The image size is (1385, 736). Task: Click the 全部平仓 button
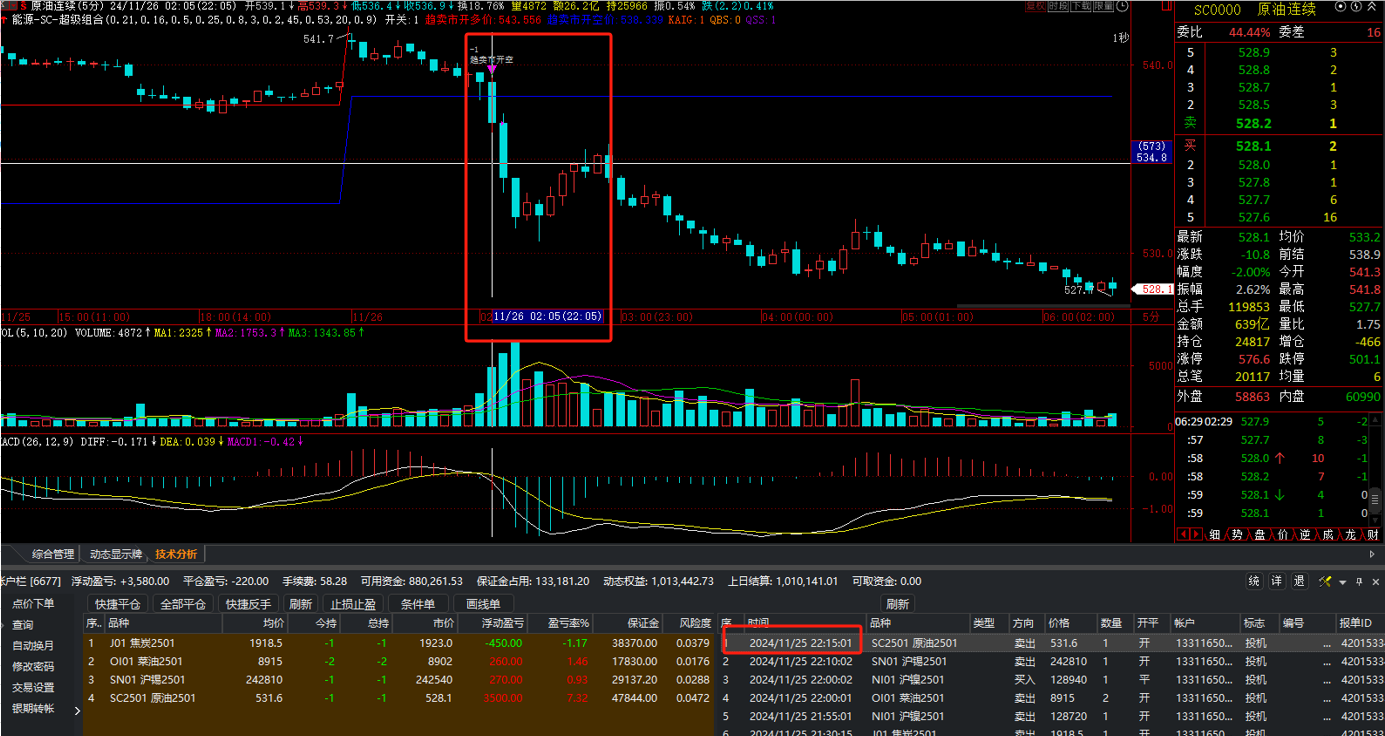coord(183,604)
